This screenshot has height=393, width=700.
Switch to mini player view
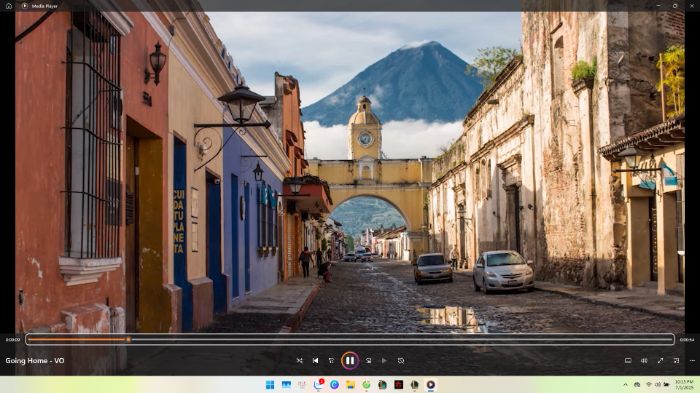(676, 360)
